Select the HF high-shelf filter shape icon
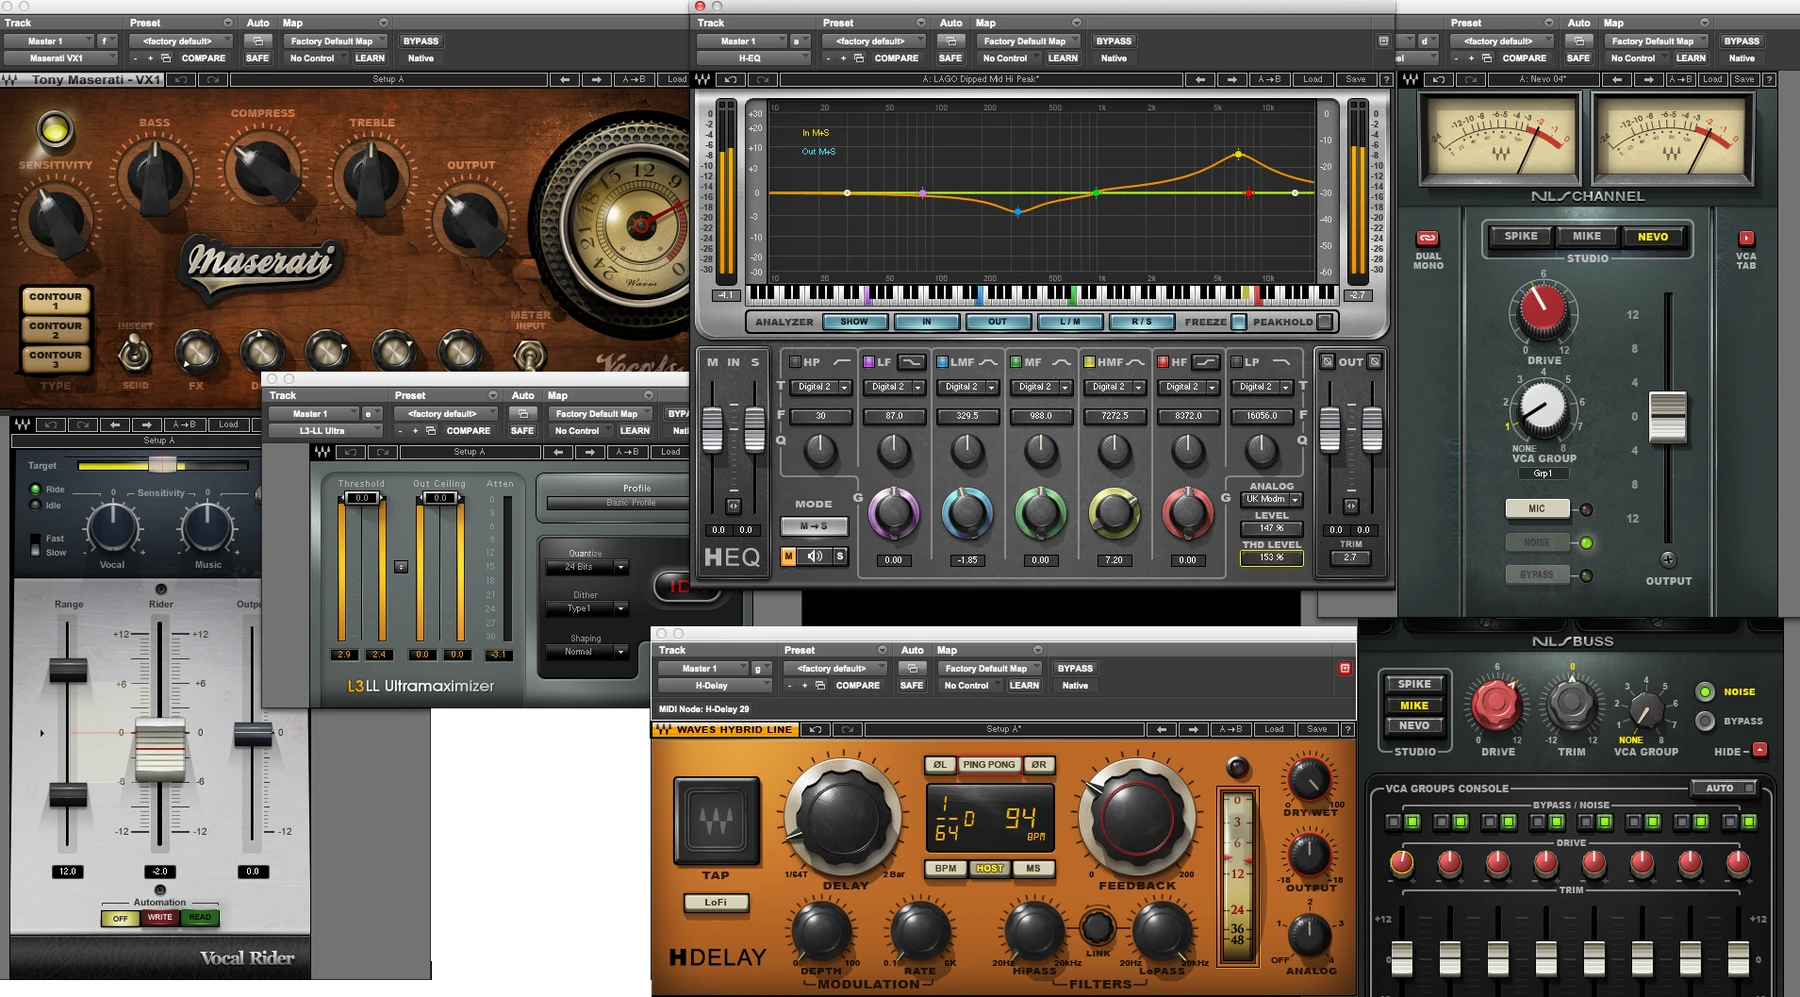1800x997 pixels. [x=1206, y=362]
